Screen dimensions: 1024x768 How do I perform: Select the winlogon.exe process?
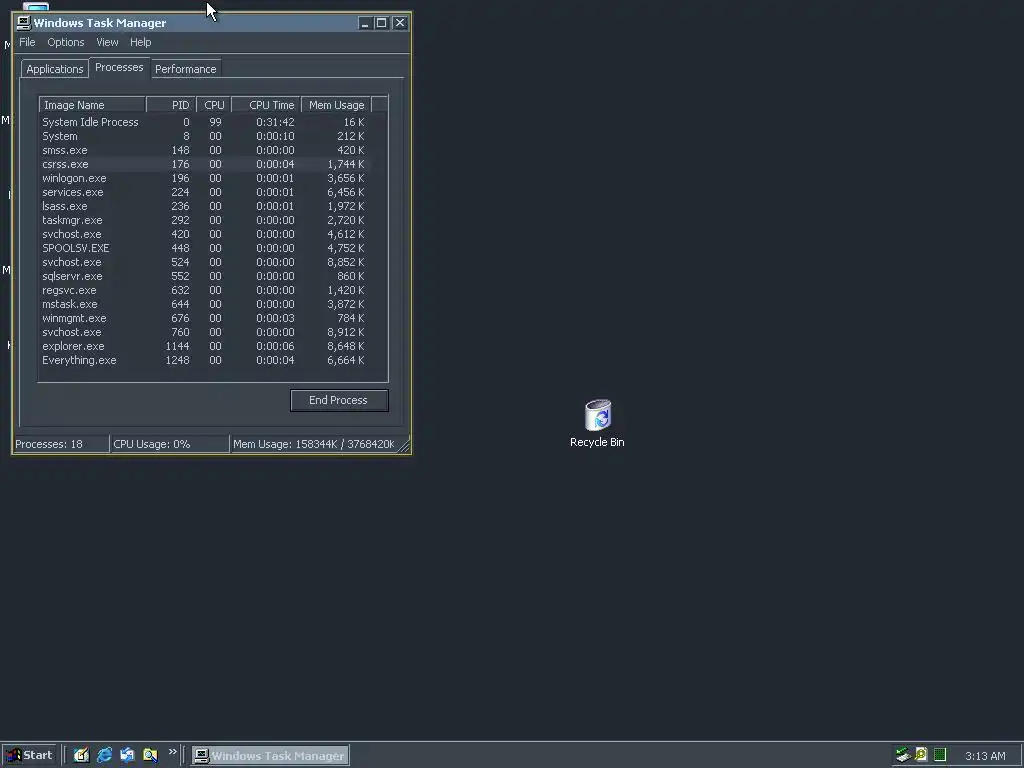pos(204,178)
